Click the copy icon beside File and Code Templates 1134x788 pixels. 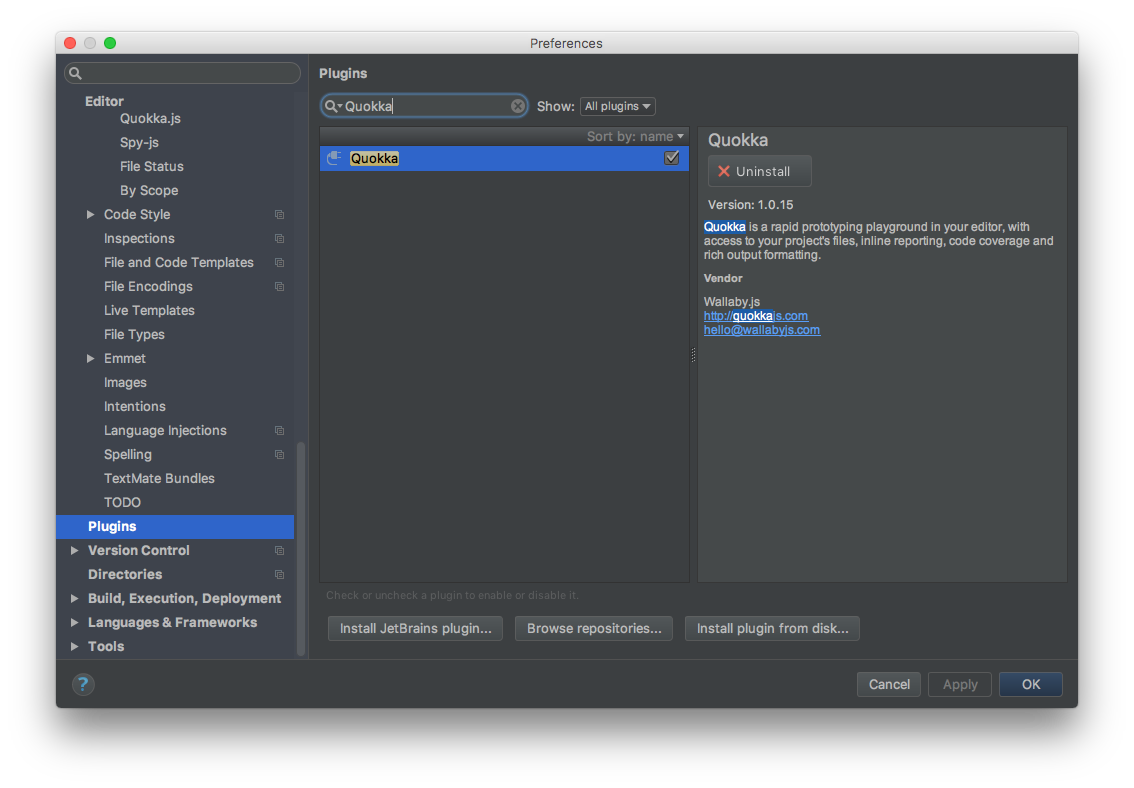point(279,262)
